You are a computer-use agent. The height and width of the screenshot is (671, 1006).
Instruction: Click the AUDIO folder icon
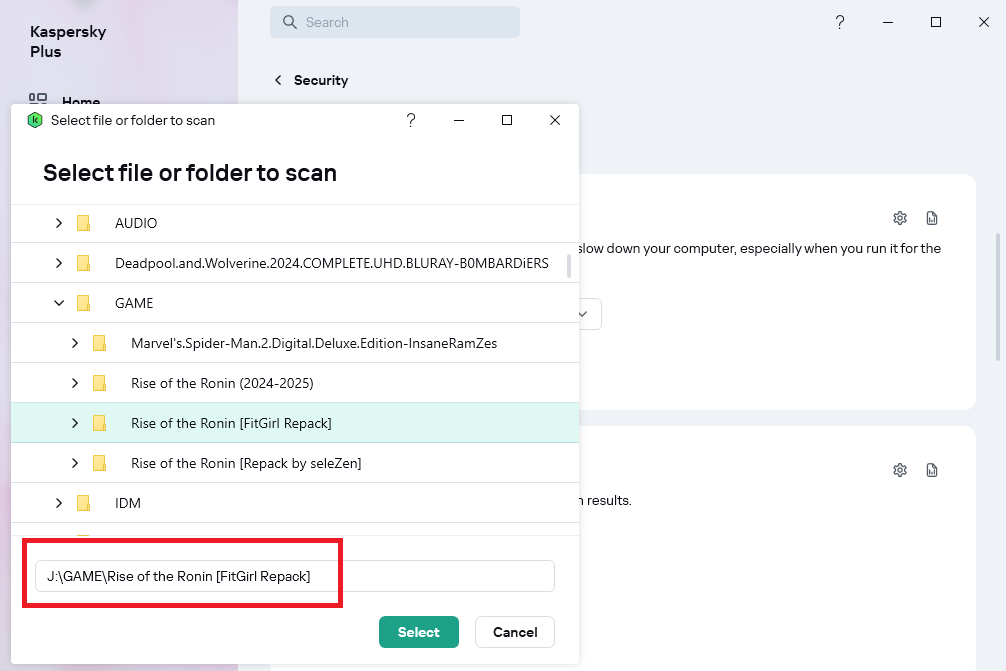click(83, 223)
